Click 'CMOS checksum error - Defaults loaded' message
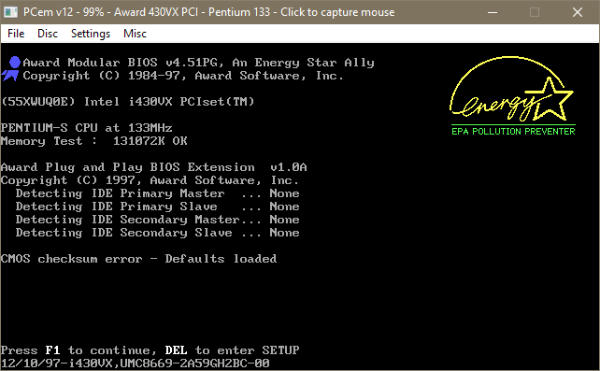Screen dimensions: 600x371 point(139,259)
